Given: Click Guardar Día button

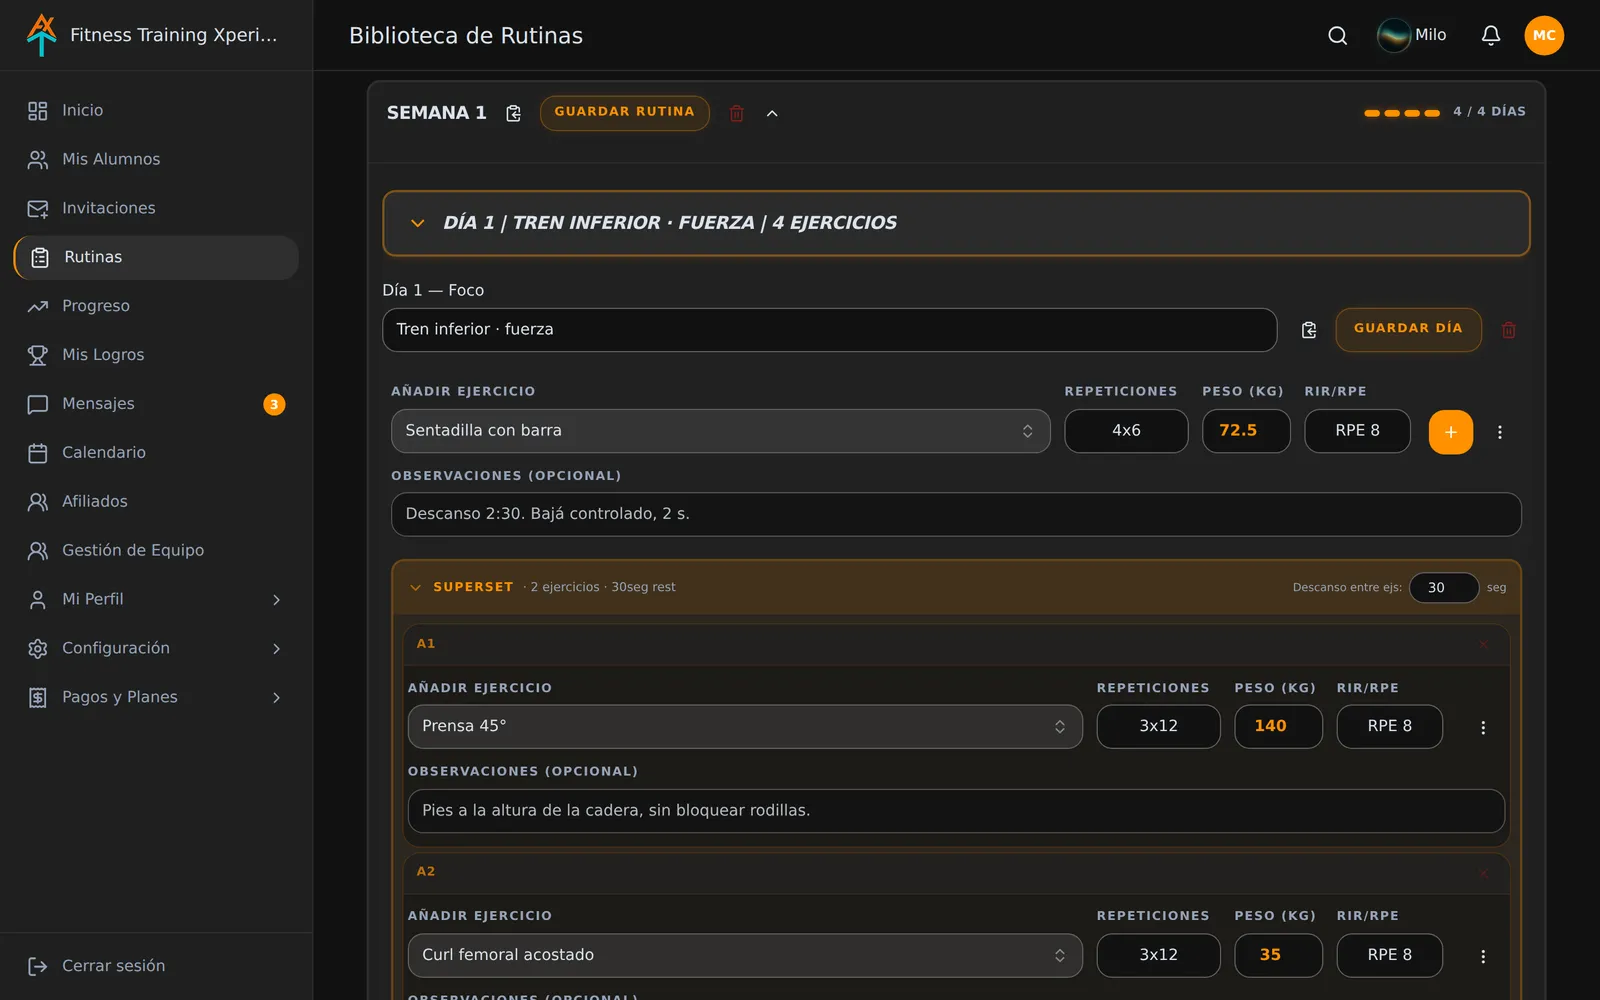Looking at the screenshot, I should [x=1408, y=329].
